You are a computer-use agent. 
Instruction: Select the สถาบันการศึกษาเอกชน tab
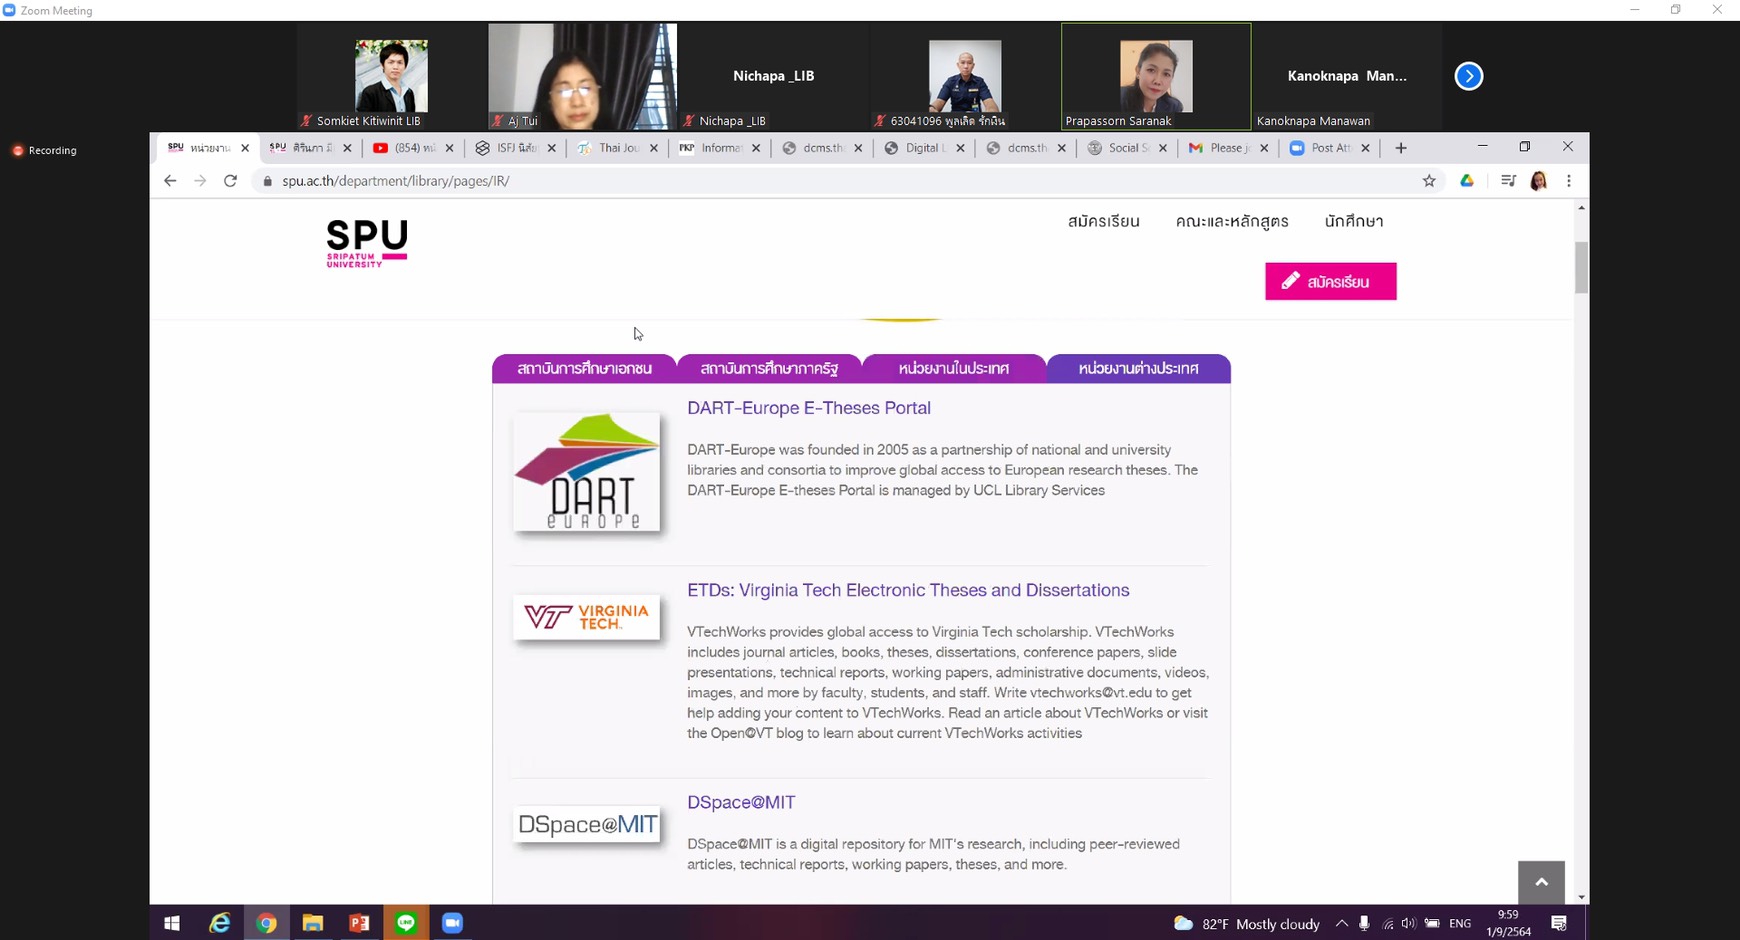[584, 369]
